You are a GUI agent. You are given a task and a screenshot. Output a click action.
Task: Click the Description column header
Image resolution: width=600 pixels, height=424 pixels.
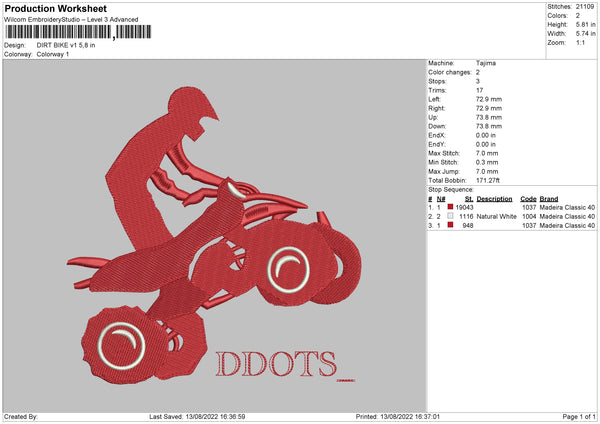pyautogui.click(x=495, y=198)
